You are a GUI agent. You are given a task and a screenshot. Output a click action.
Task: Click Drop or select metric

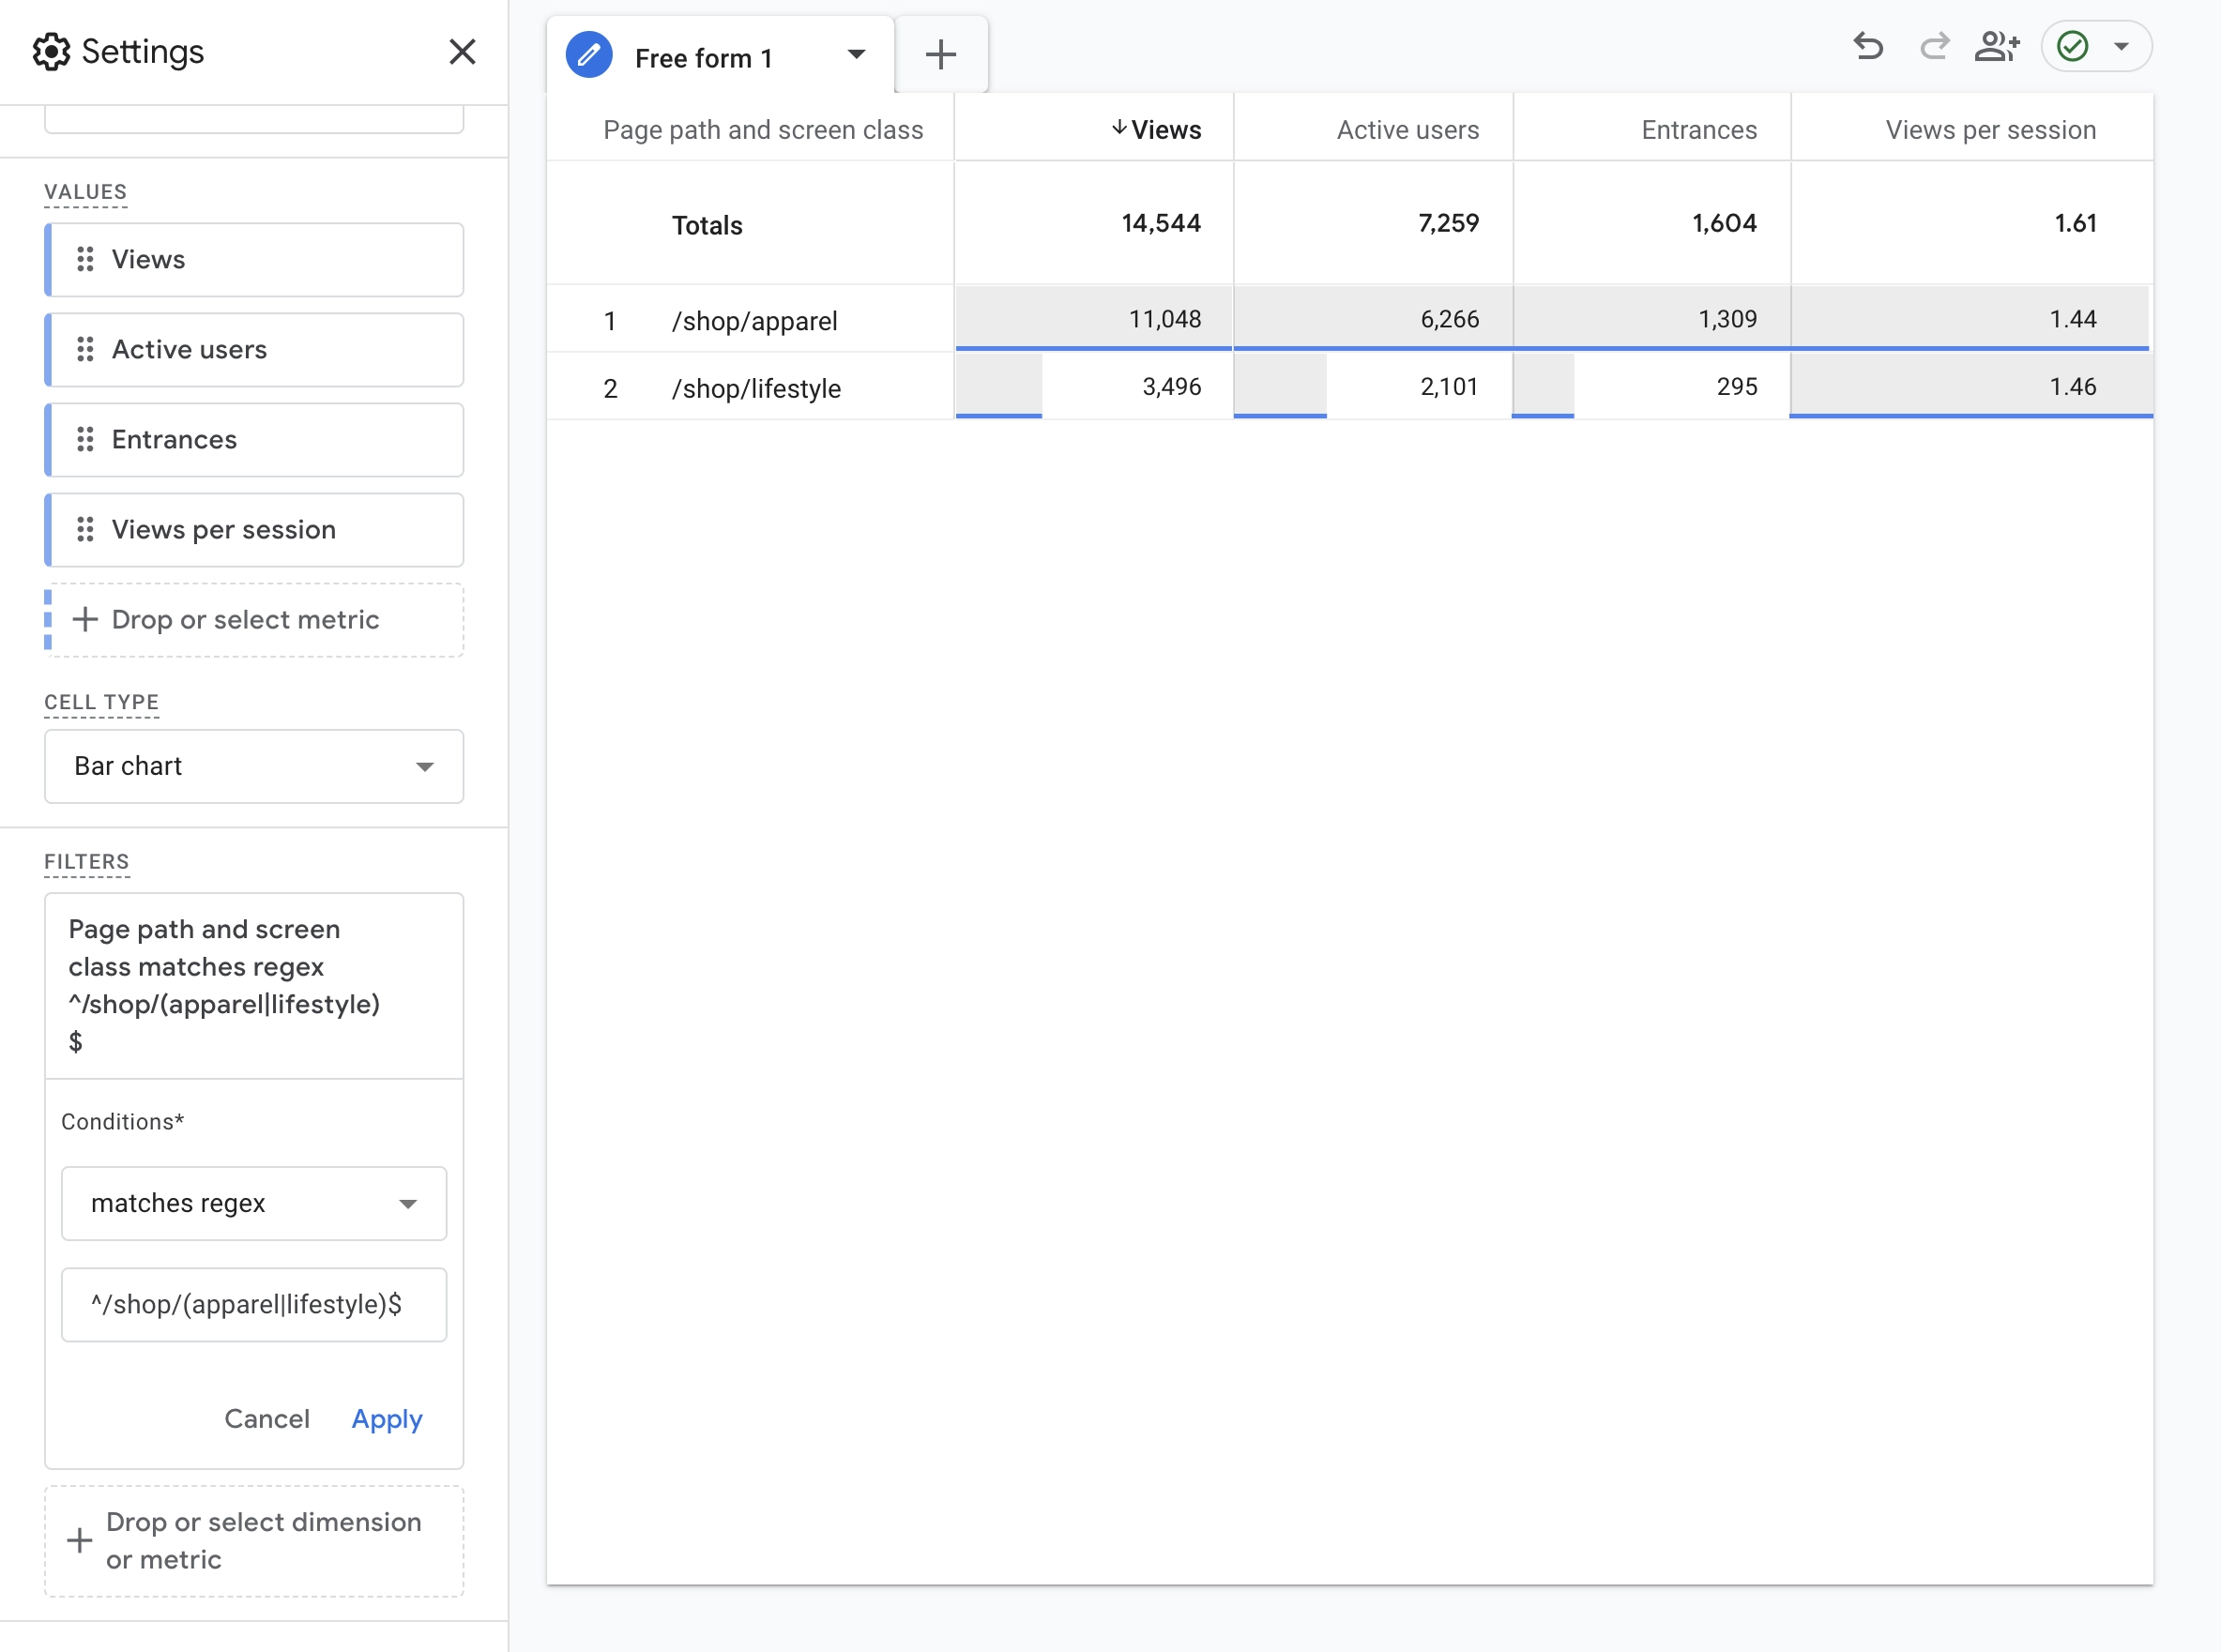(254, 620)
